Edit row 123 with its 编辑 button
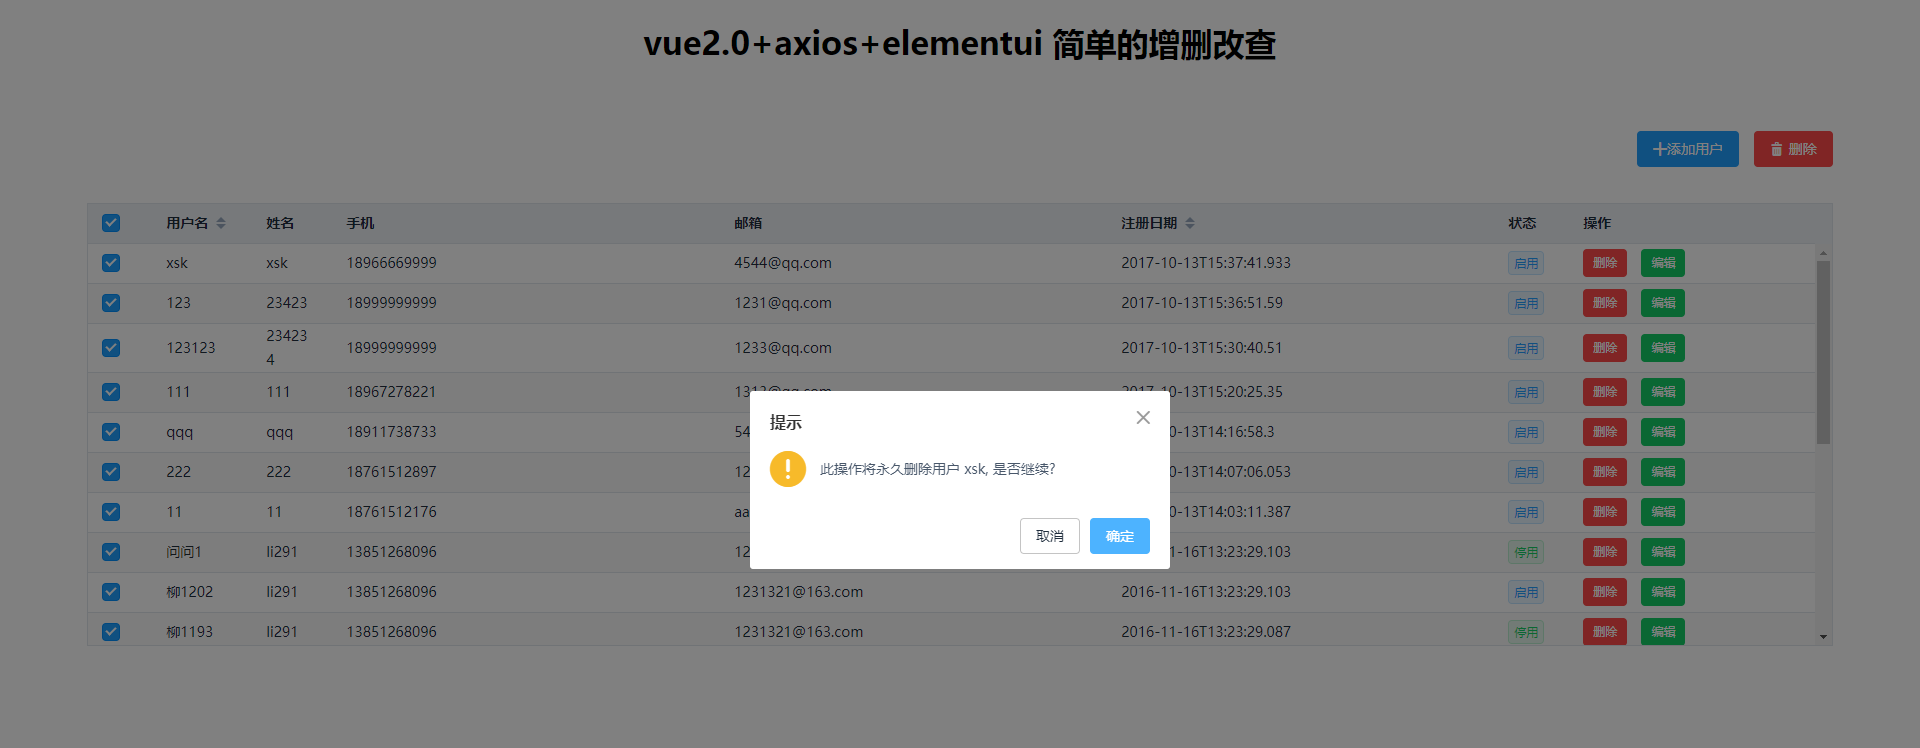 coord(1663,303)
